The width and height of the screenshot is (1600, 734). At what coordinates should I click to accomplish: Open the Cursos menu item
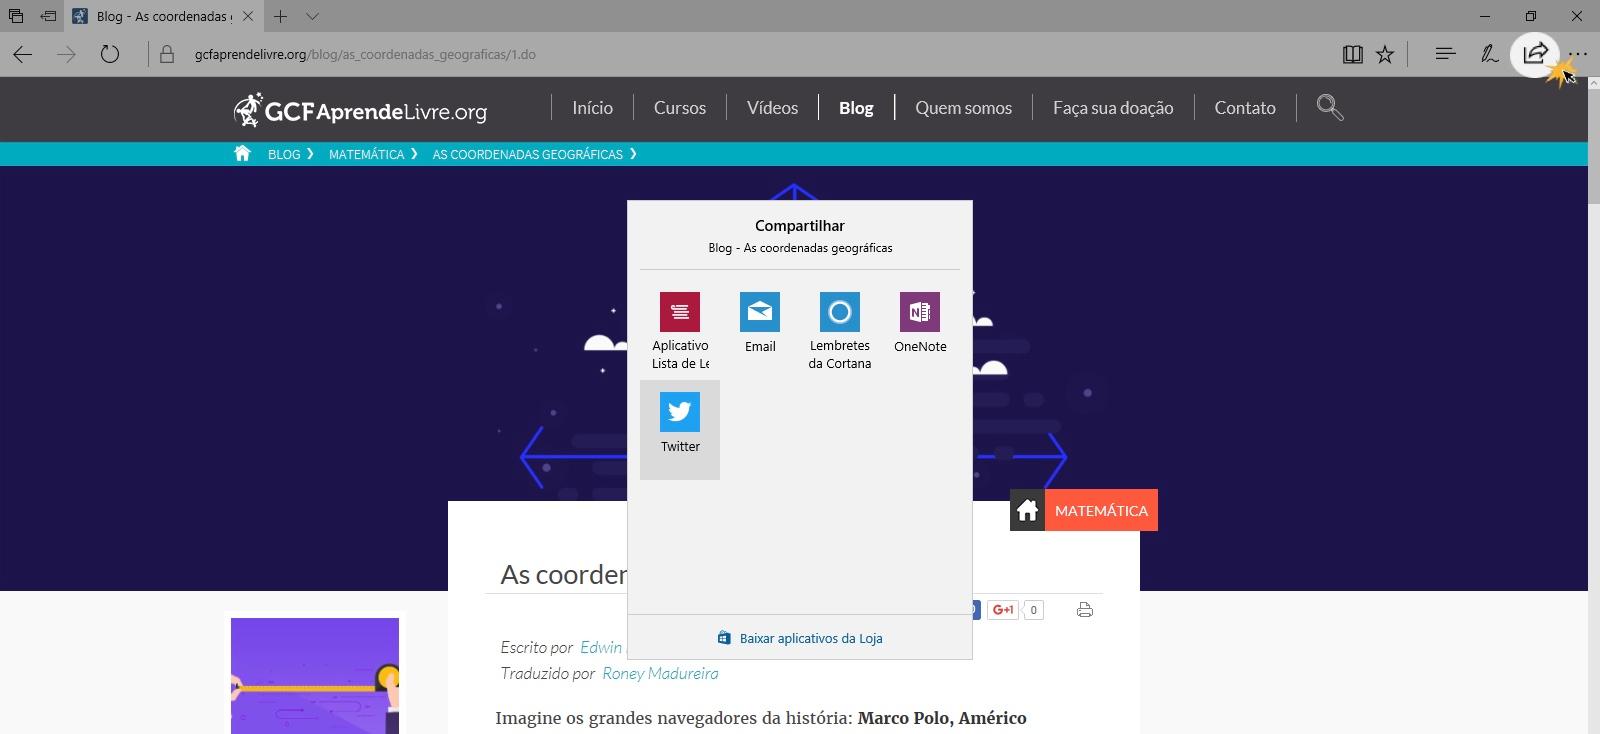pyautogui.click(x=680, y=108)
